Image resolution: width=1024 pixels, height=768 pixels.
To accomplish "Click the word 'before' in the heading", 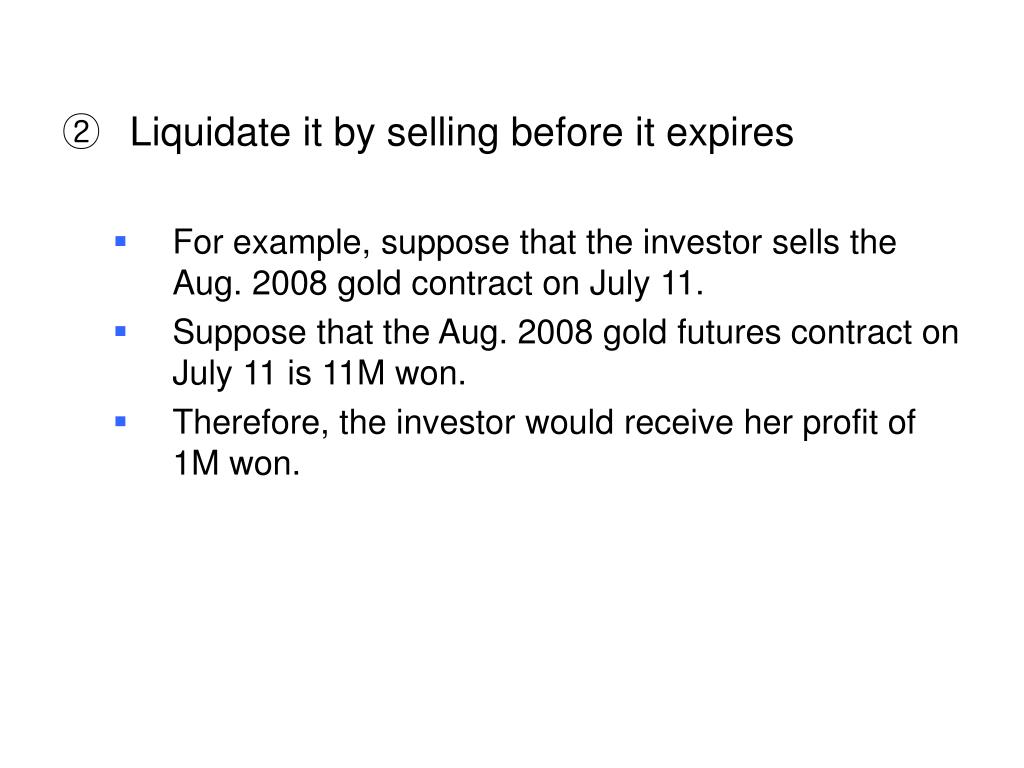I will (x=568, y=133).
